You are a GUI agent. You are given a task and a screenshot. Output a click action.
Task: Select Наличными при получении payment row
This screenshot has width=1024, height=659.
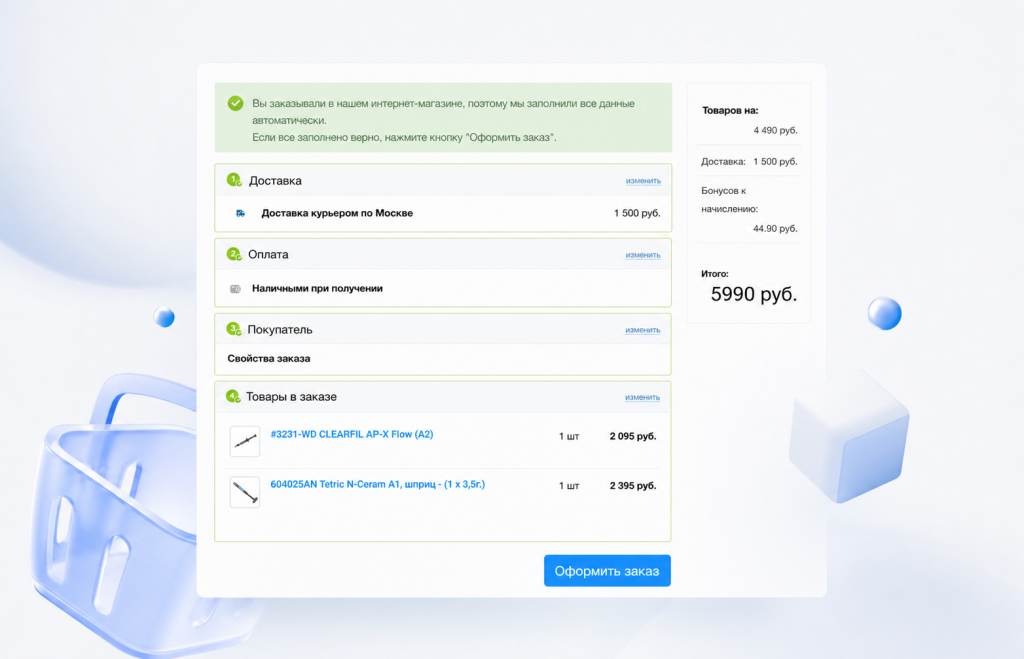click(443, 288)
